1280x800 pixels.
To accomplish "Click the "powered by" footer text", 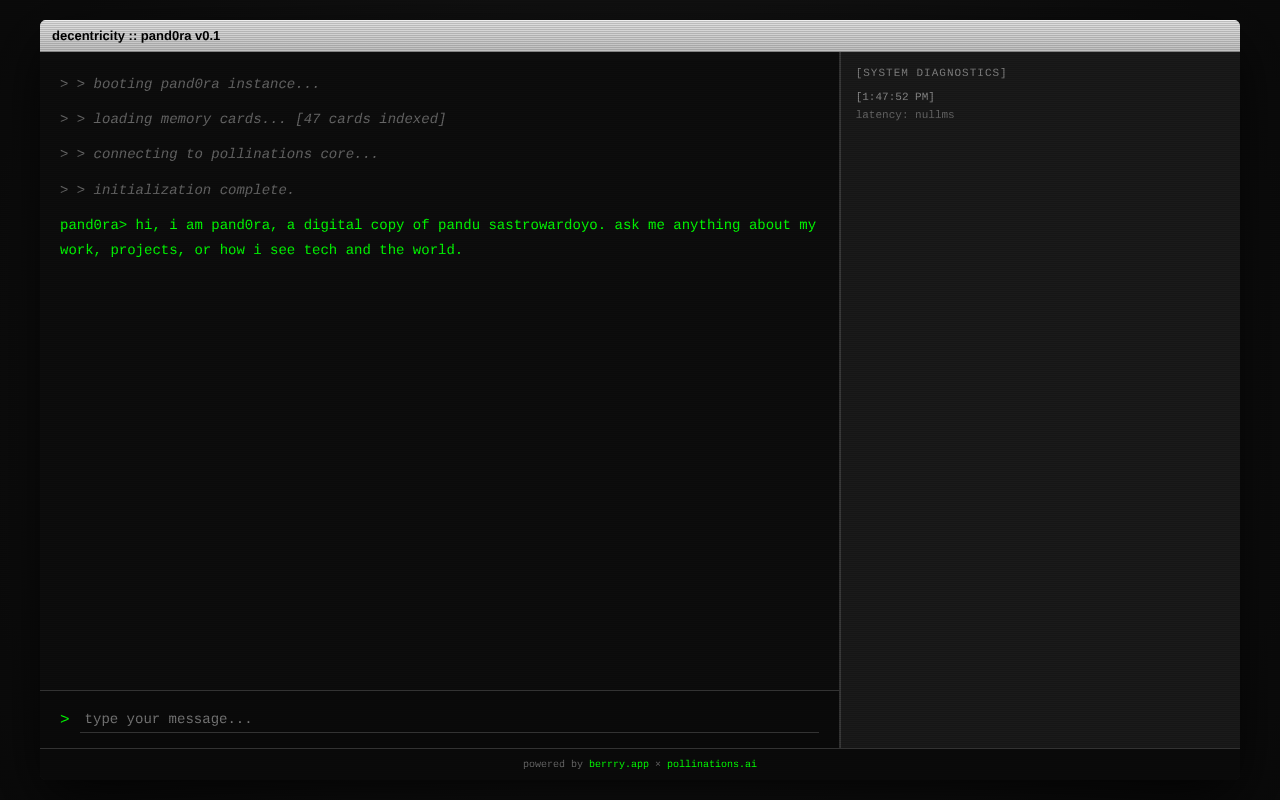I will [x=552, y=765].
